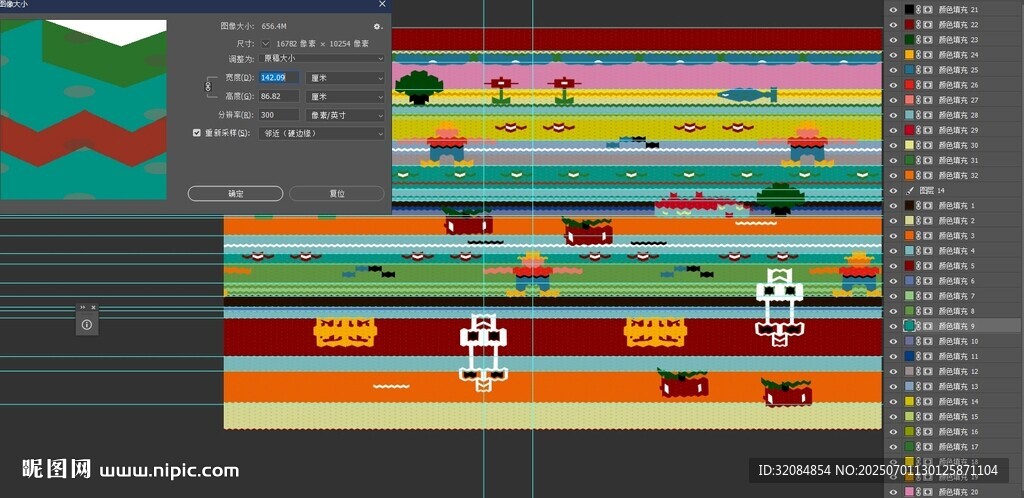Click the 宽度 width input field
This screenshot has height=498, width=1024.
(279, 78)
